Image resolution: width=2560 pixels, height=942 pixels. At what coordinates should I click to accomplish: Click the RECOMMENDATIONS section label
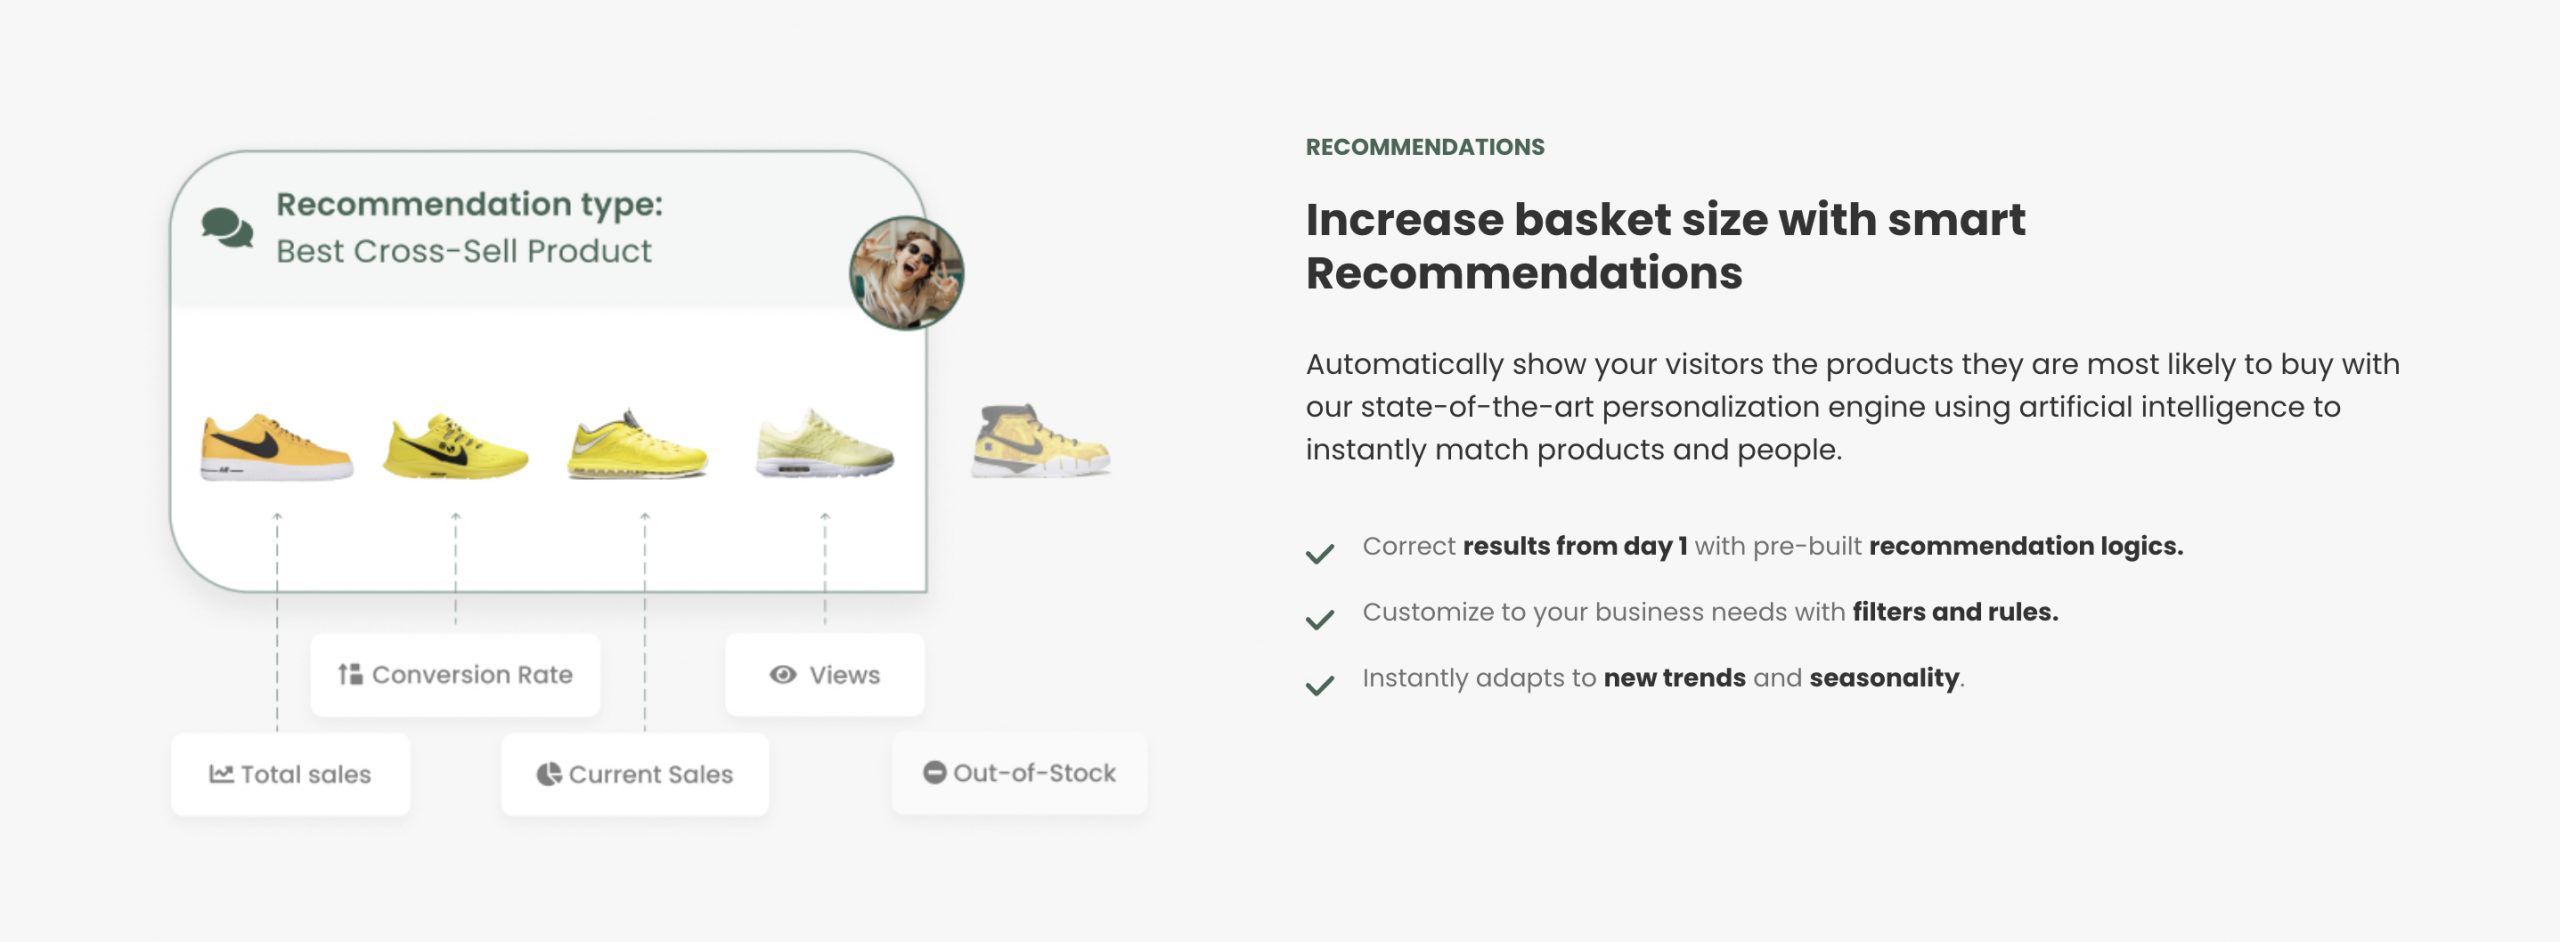click(1424, 147)
